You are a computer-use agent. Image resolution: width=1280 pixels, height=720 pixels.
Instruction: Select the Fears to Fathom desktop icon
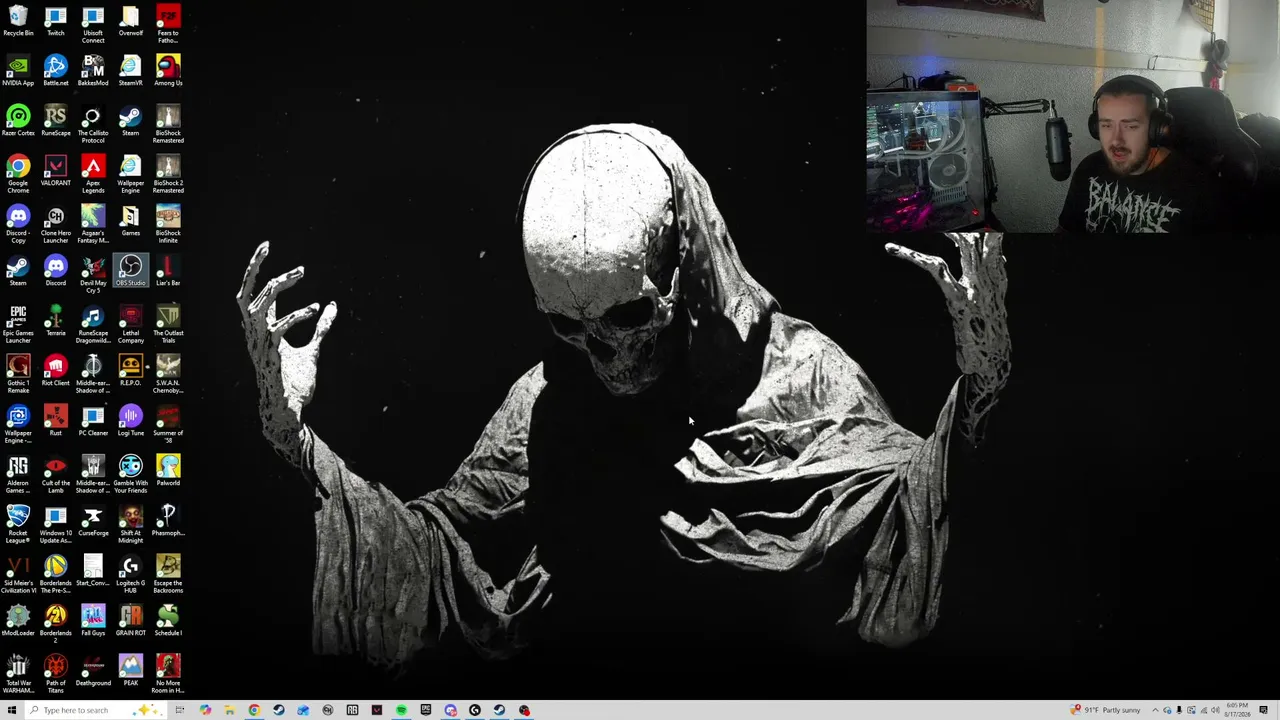coord(168,25)
